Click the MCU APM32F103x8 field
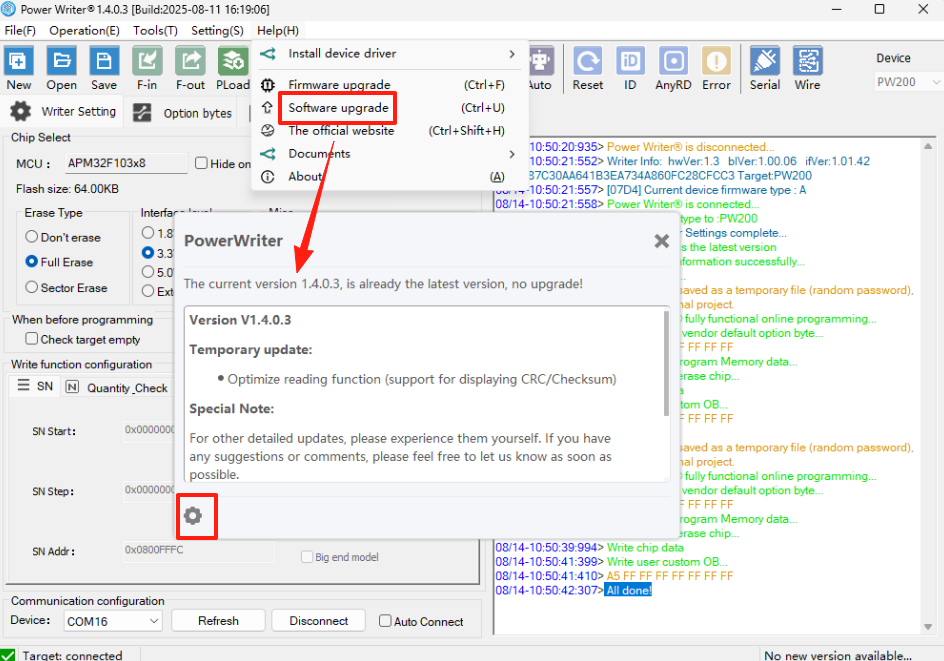This screenshot has height=661, width=944. pyautogui.click(x=126, y=163)
